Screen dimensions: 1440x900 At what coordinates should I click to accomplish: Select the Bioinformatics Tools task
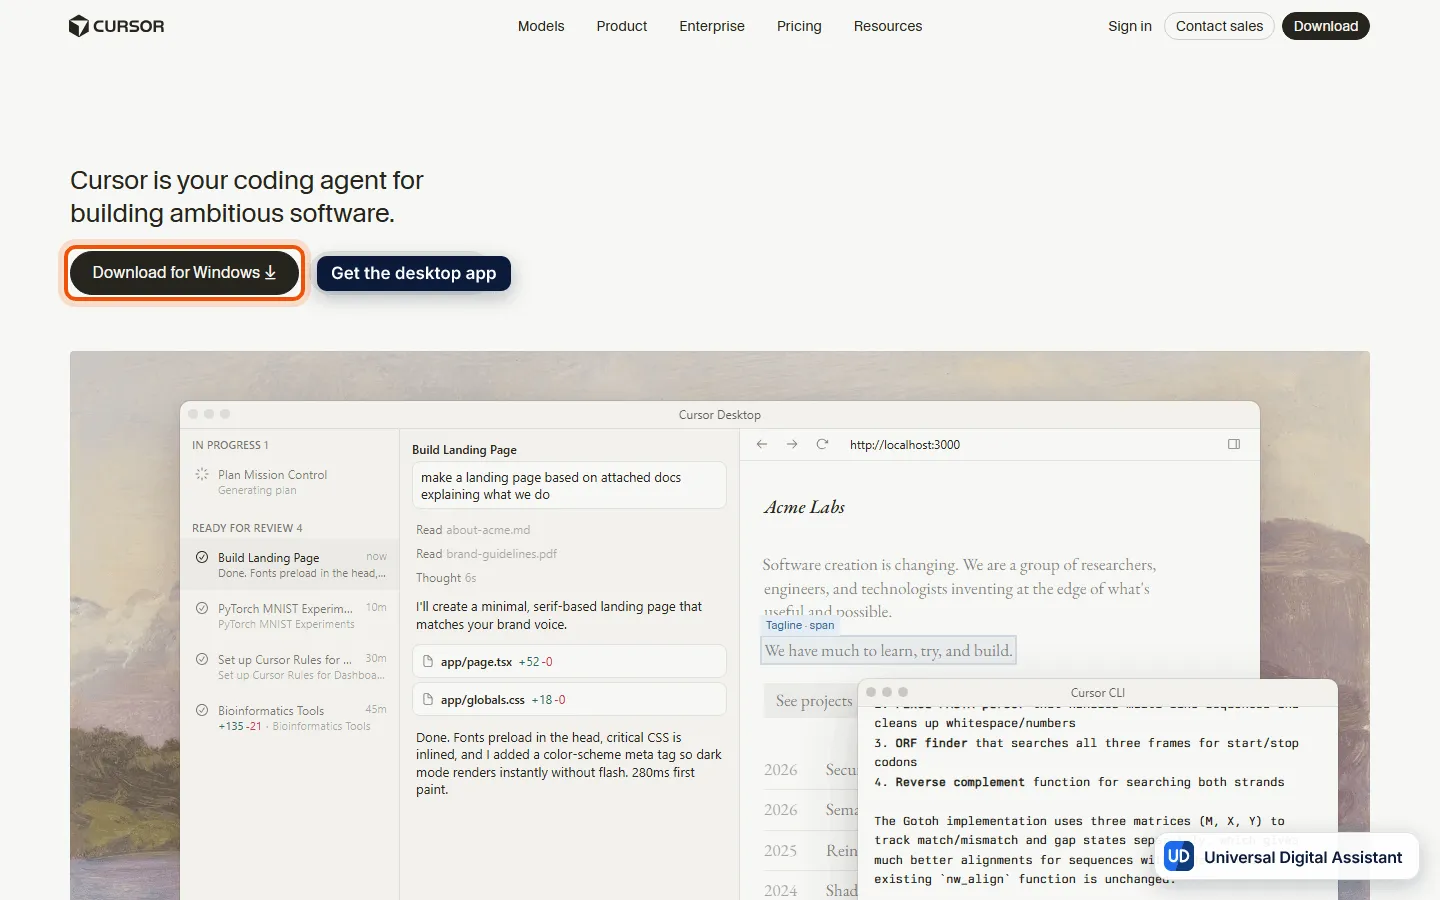tap(289, 718)
